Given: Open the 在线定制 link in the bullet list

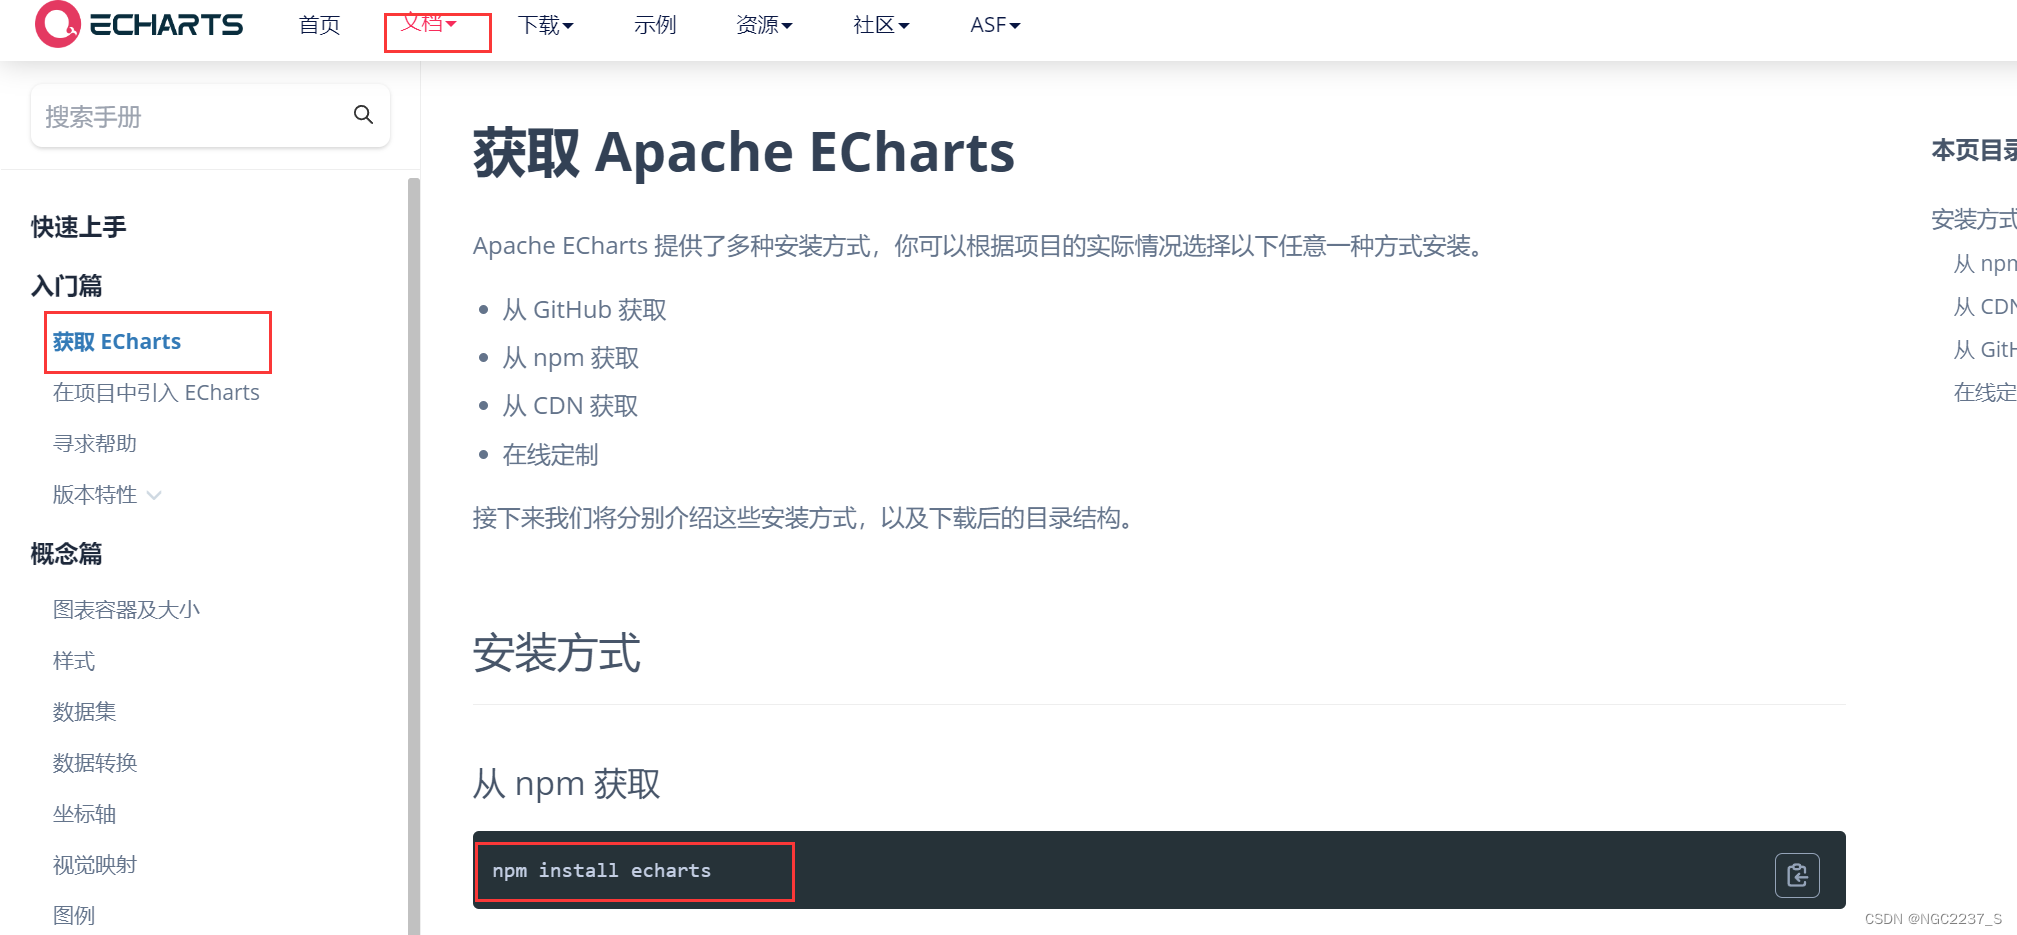Looking at the screenshot, I should click(549, 454).
